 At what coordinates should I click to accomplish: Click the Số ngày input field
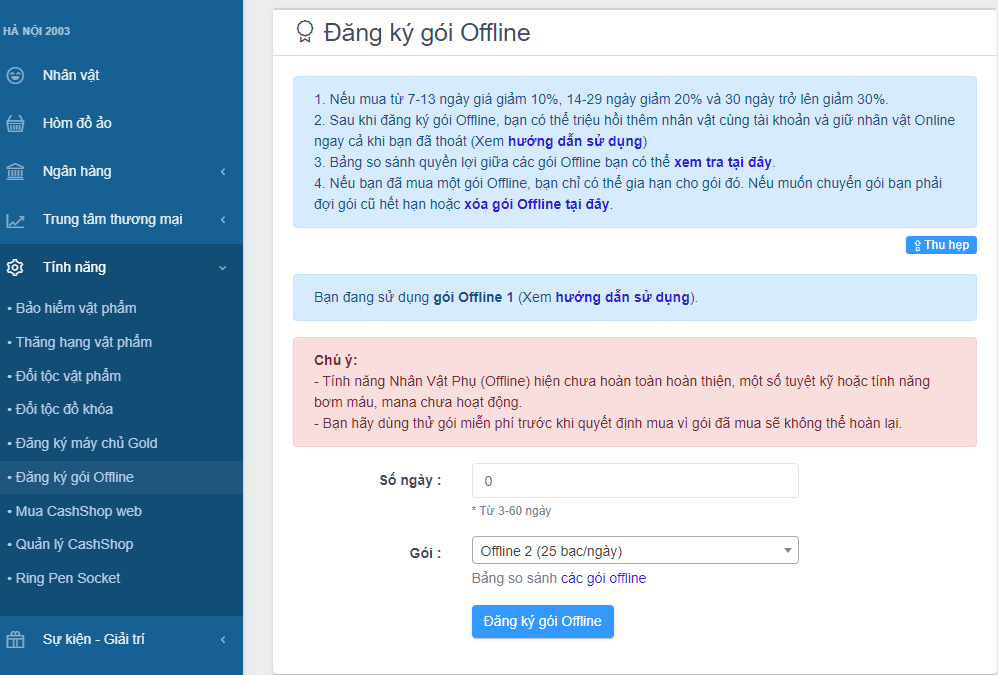635,481
